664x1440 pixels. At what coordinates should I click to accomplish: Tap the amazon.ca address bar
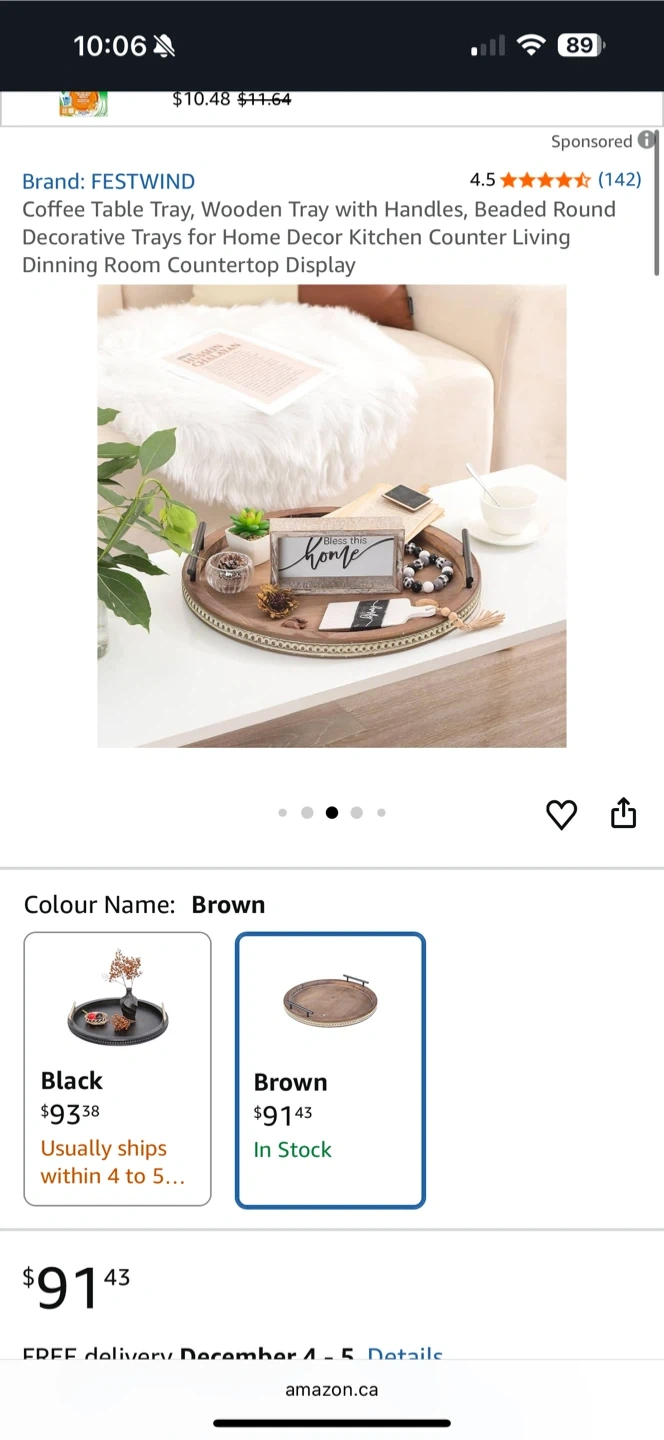[x=332, y=1389]
